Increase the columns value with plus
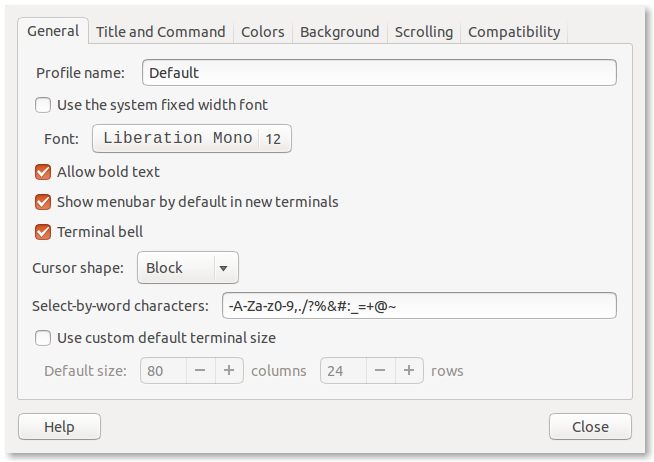The height and width of the screenshot is (462, 654). click(x=229, y=370)
